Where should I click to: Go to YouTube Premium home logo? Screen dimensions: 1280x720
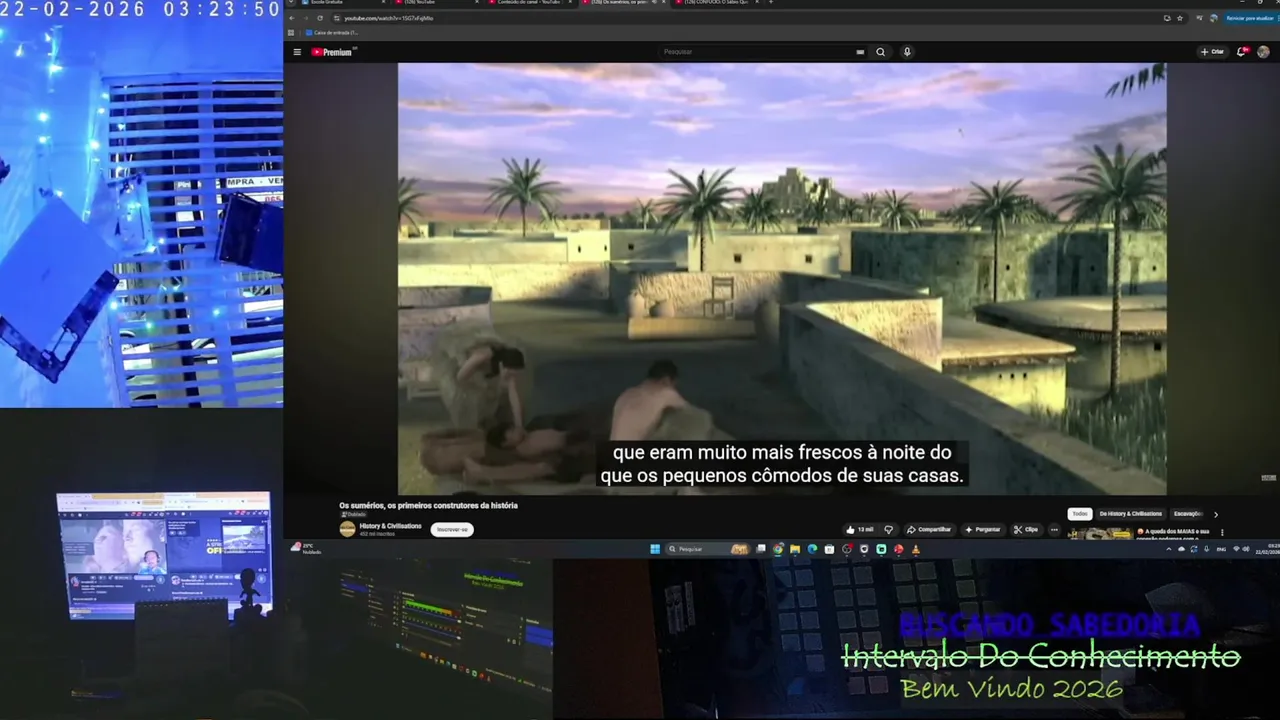tap(332, 52)
